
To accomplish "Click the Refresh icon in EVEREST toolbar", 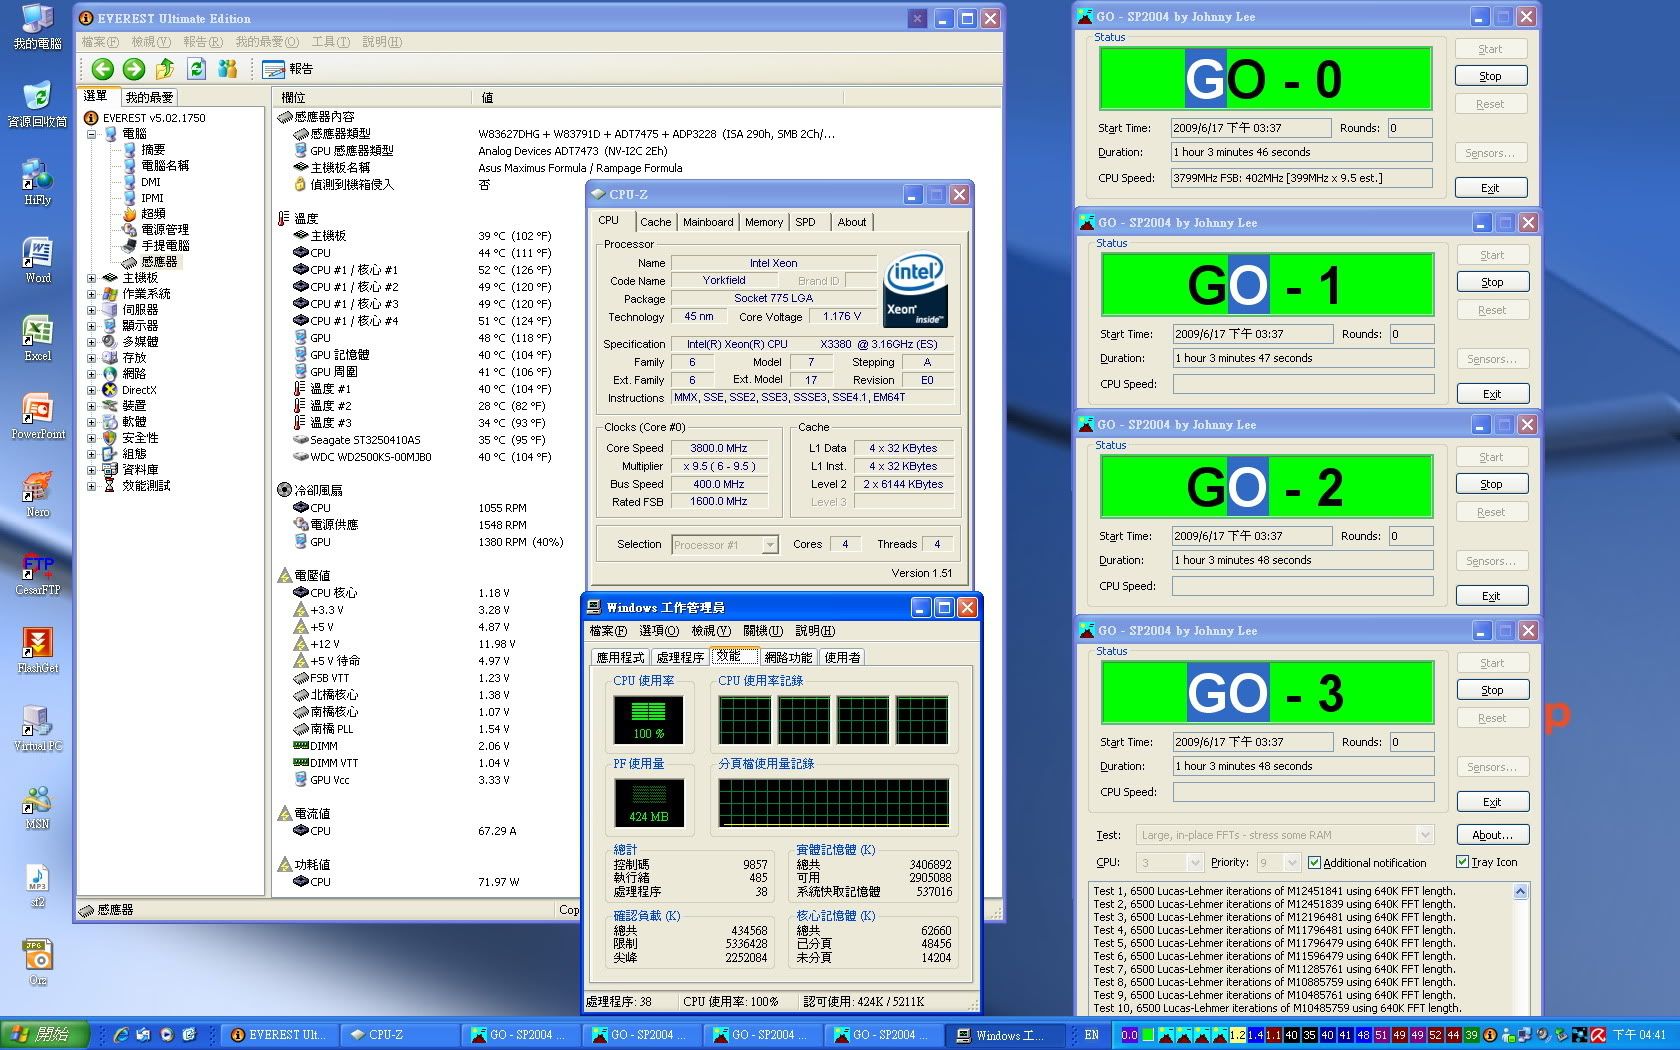I will [x=196, y=69].
